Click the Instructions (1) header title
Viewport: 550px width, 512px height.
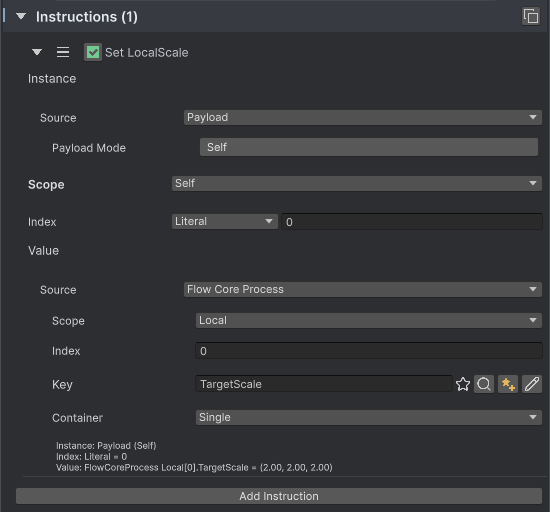pos(87,17)
